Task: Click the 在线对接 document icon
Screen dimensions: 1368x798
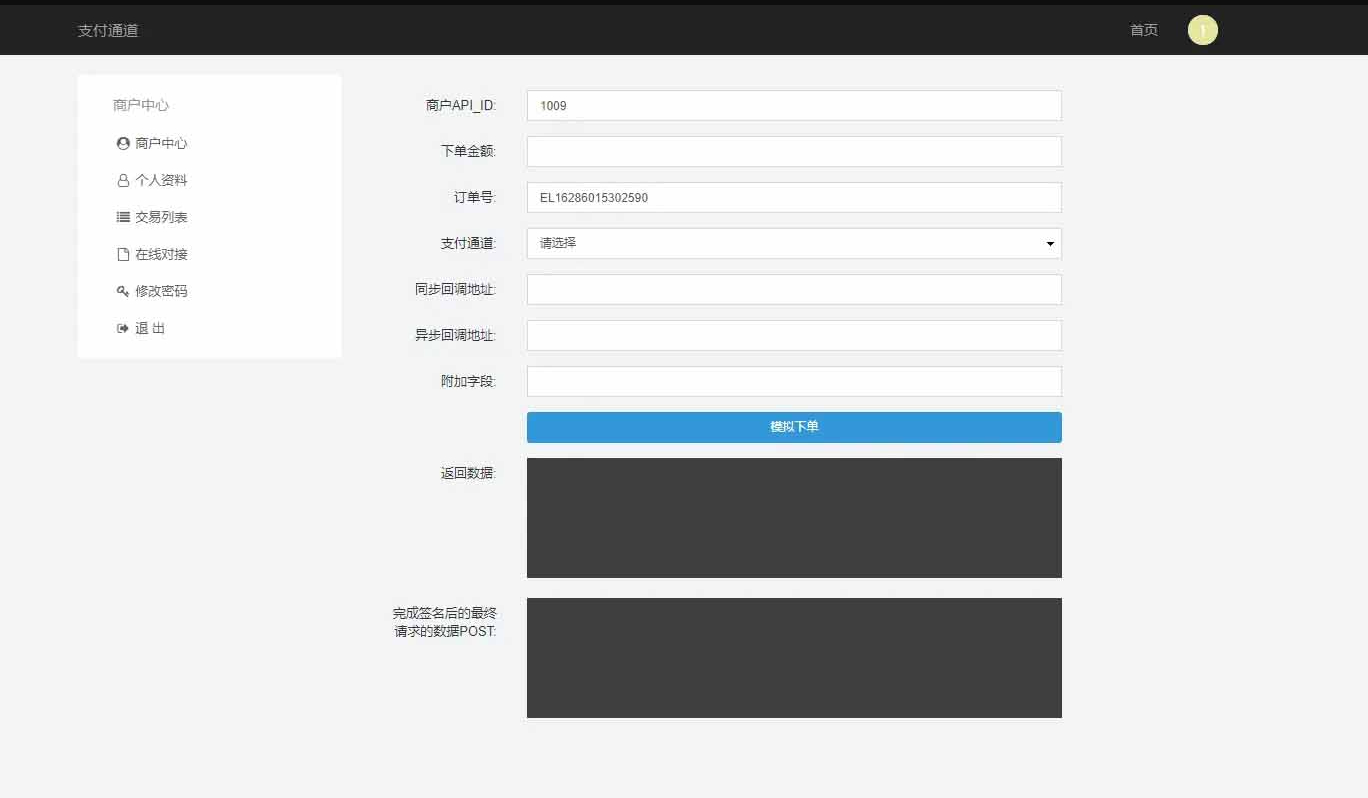Action: point(122,254)
